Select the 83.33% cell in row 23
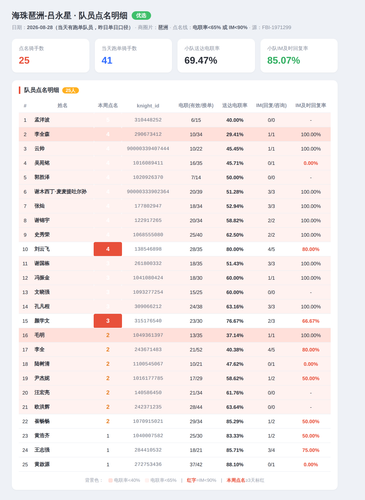 (235, 436)
